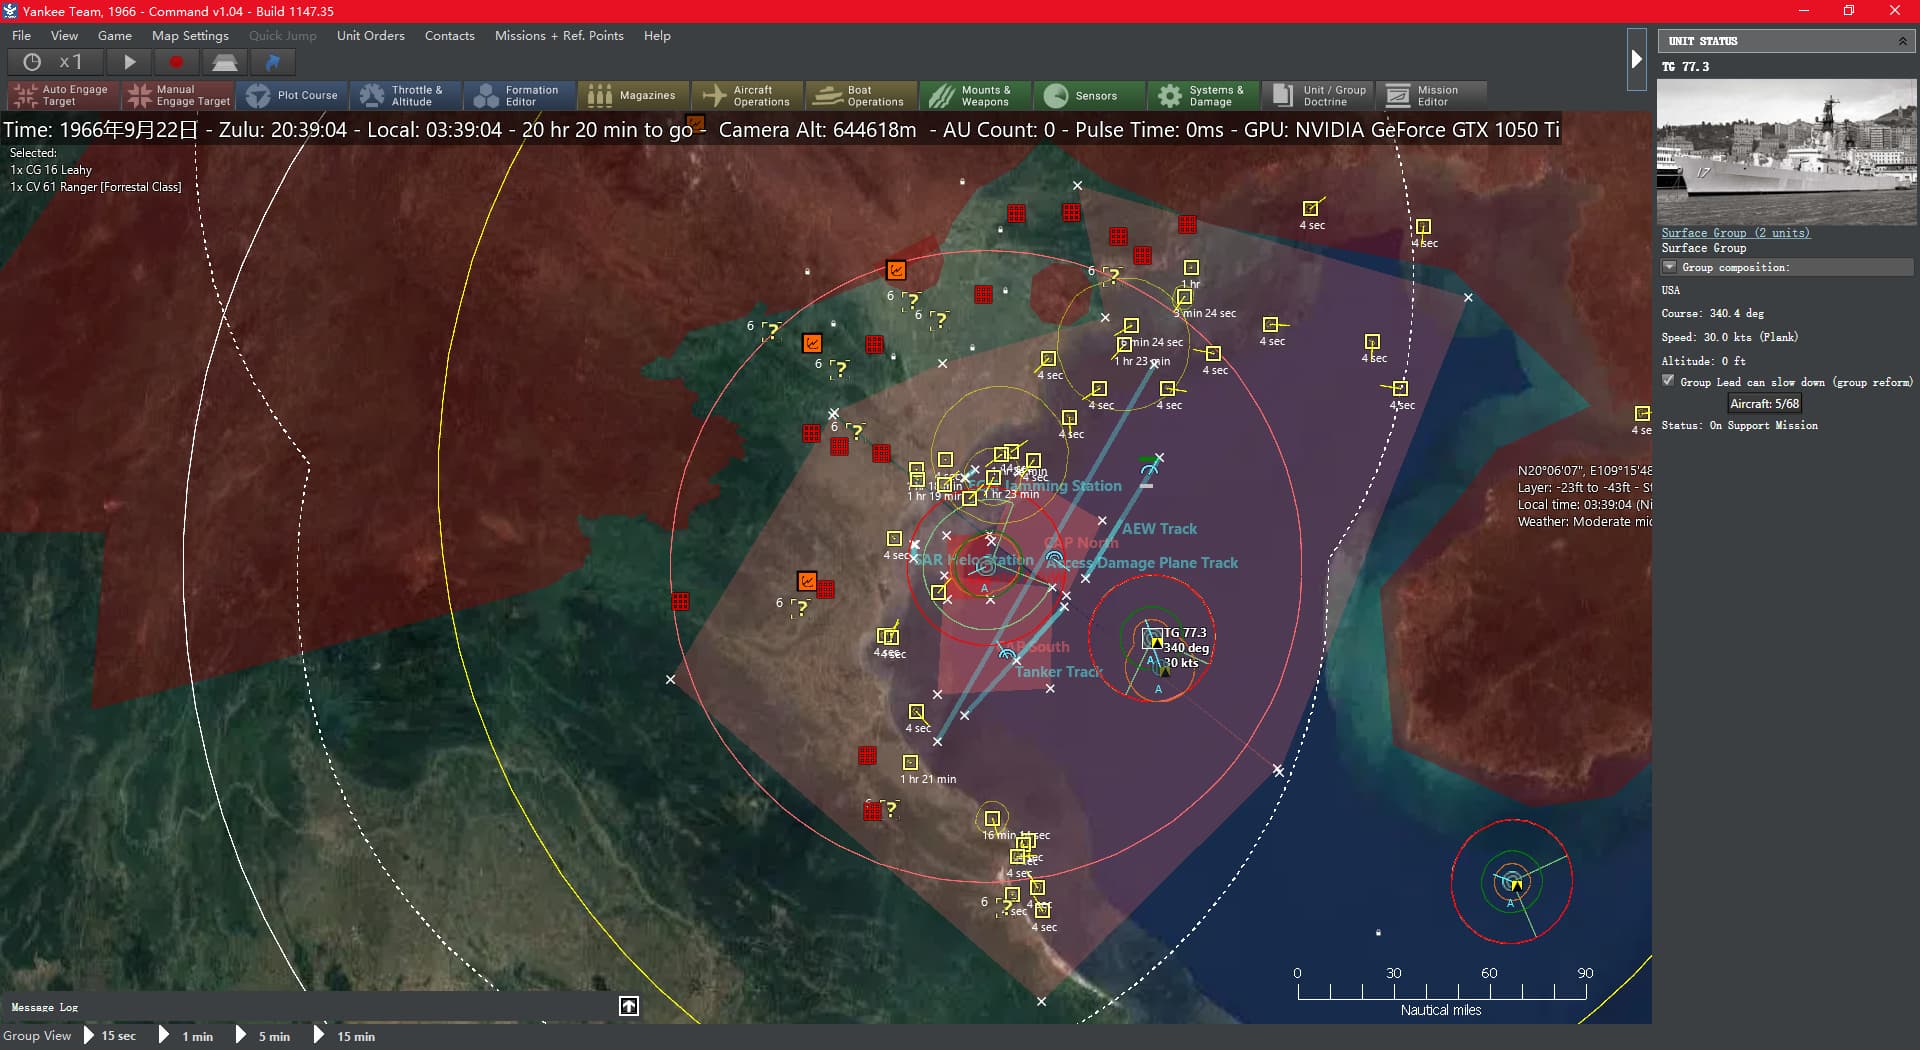Open the Game menu
Viewport: 1920px width, 1050px height.
click(x=115, y=35)
